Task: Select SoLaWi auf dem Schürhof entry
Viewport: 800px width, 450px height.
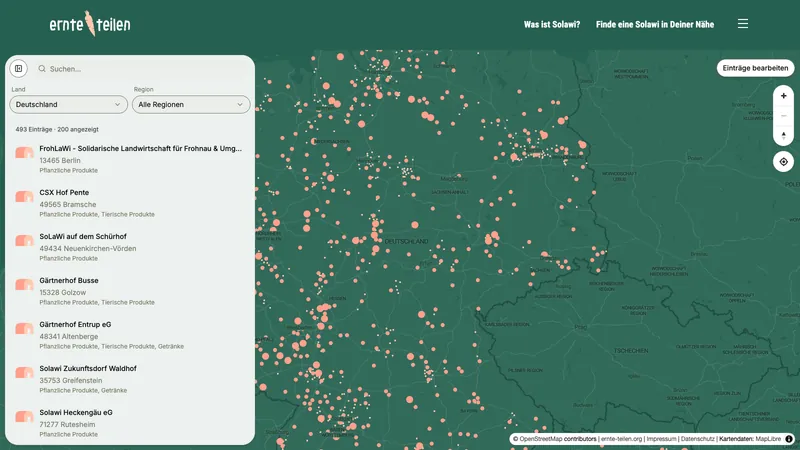Action: coord(130,246)
